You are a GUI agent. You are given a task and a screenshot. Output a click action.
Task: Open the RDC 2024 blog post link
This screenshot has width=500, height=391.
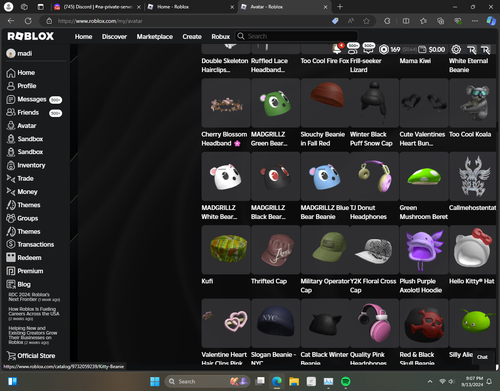coord(34,297)
